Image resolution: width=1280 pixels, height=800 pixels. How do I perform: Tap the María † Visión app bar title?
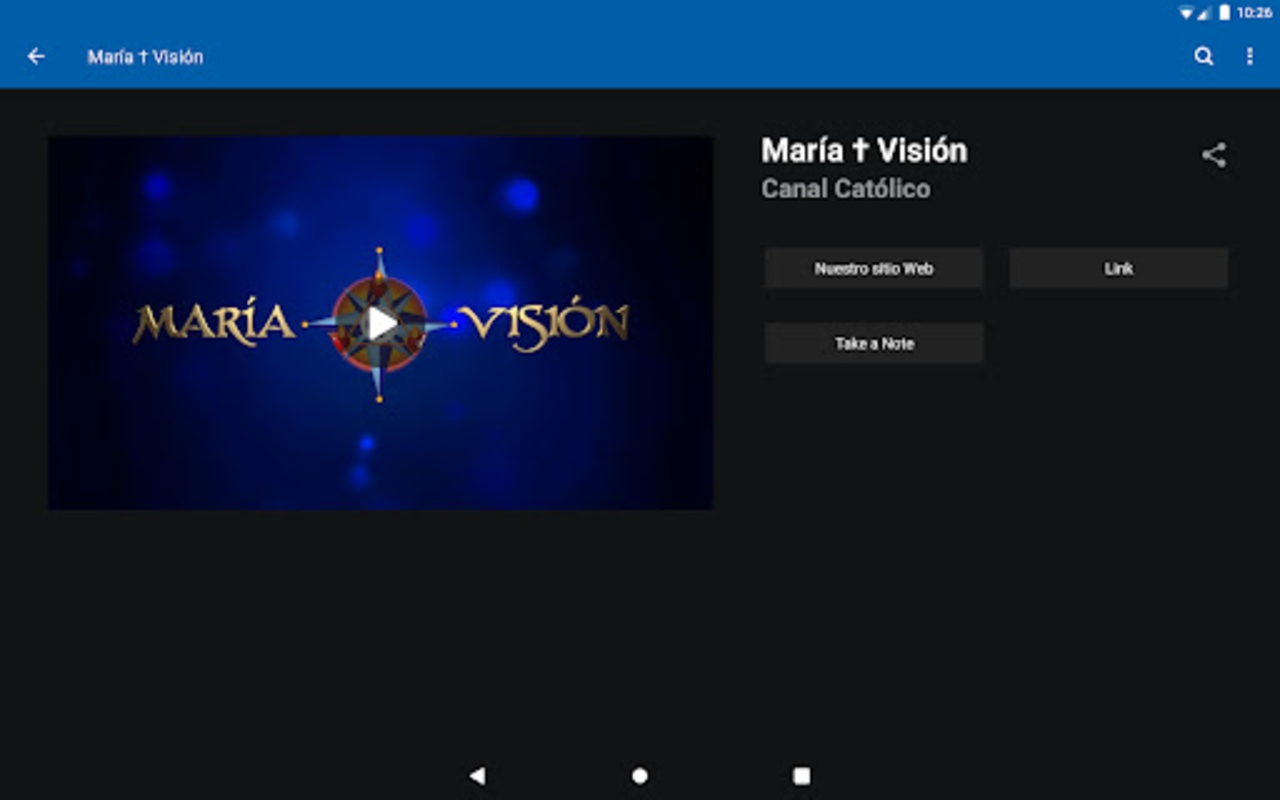point(145,57)
